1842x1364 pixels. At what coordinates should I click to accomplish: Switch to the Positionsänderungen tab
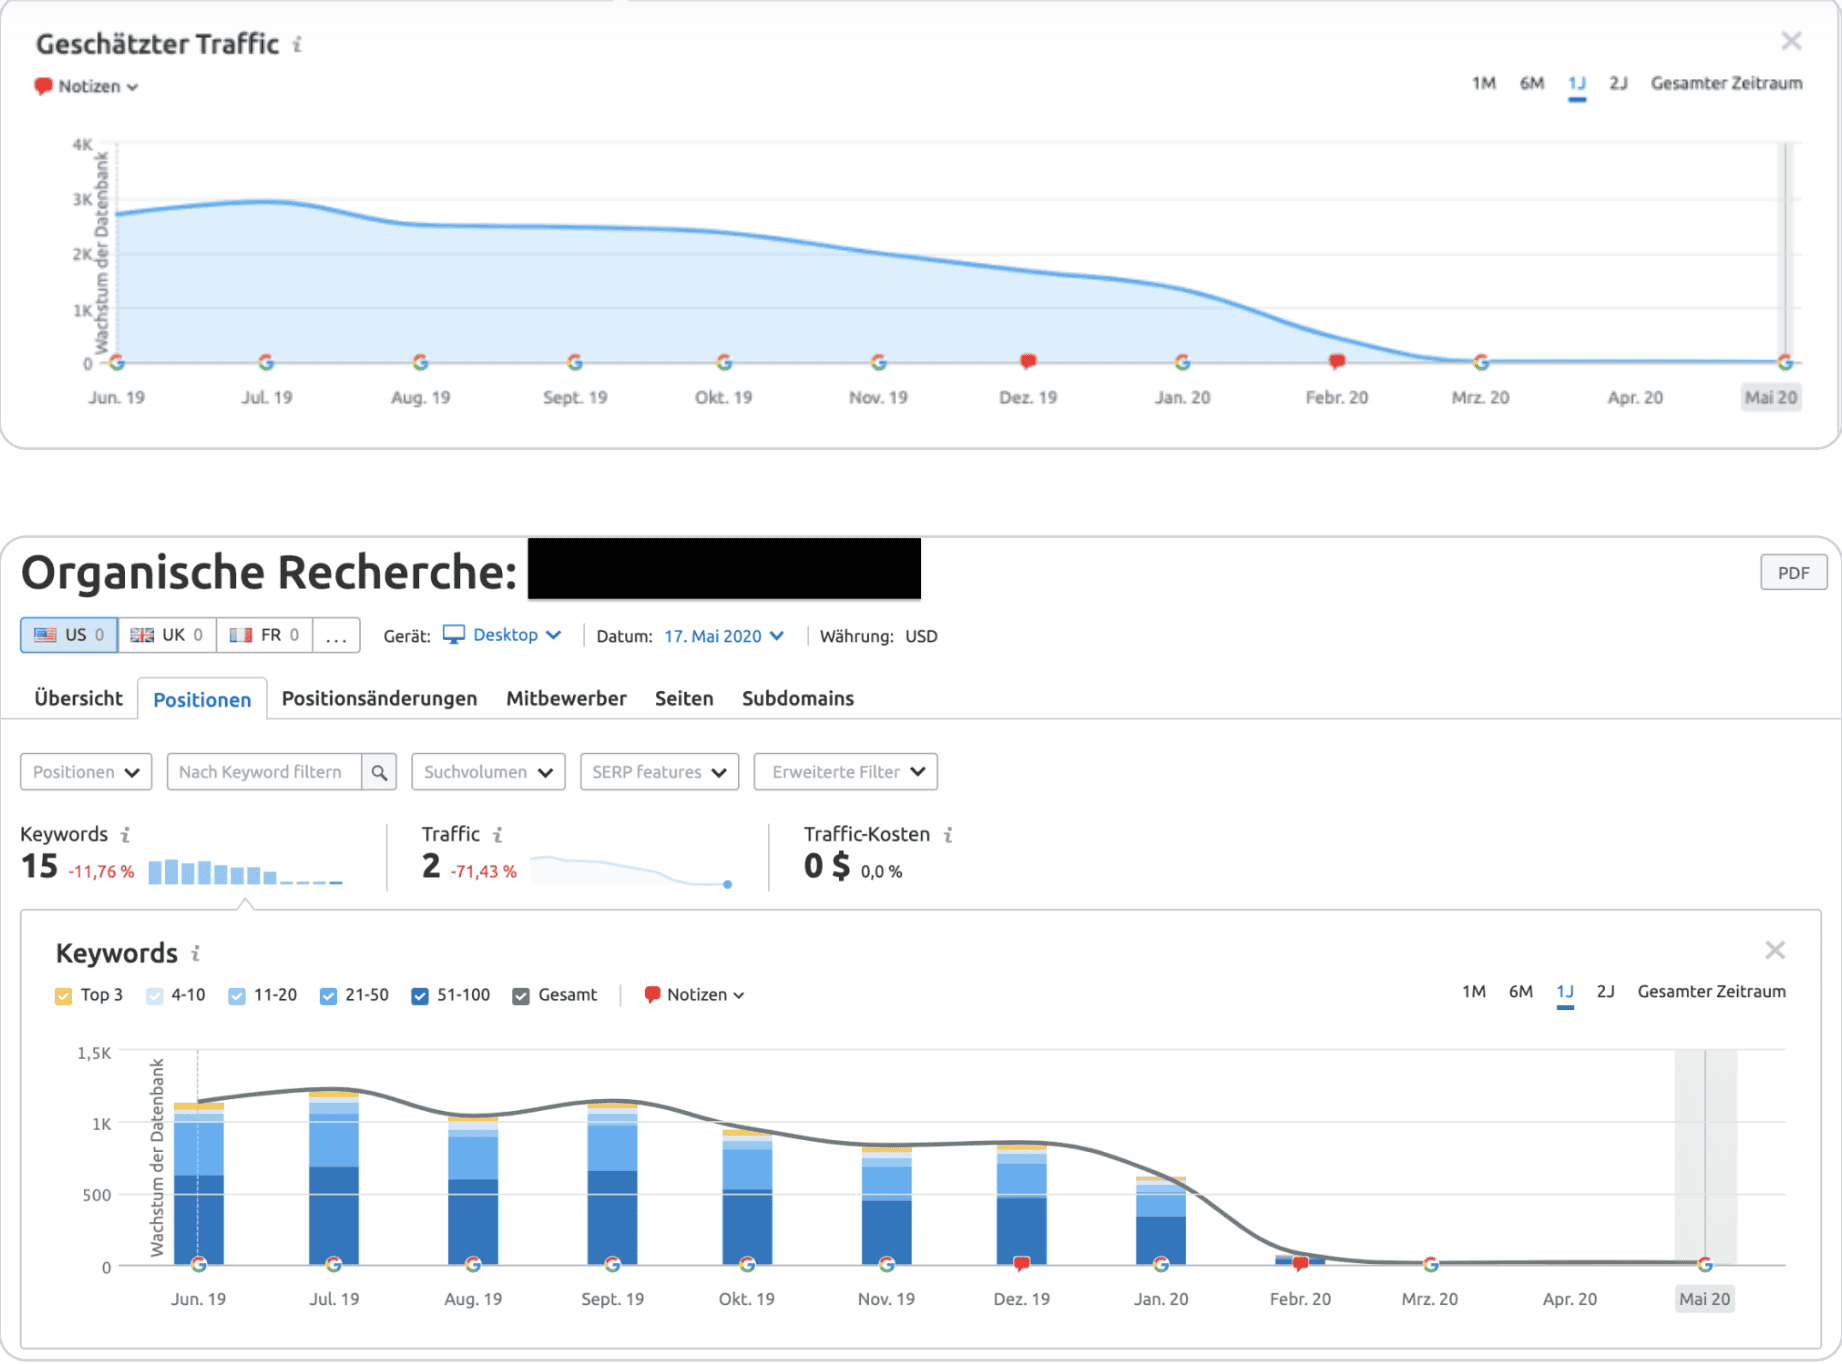click(x=379, y=699)
